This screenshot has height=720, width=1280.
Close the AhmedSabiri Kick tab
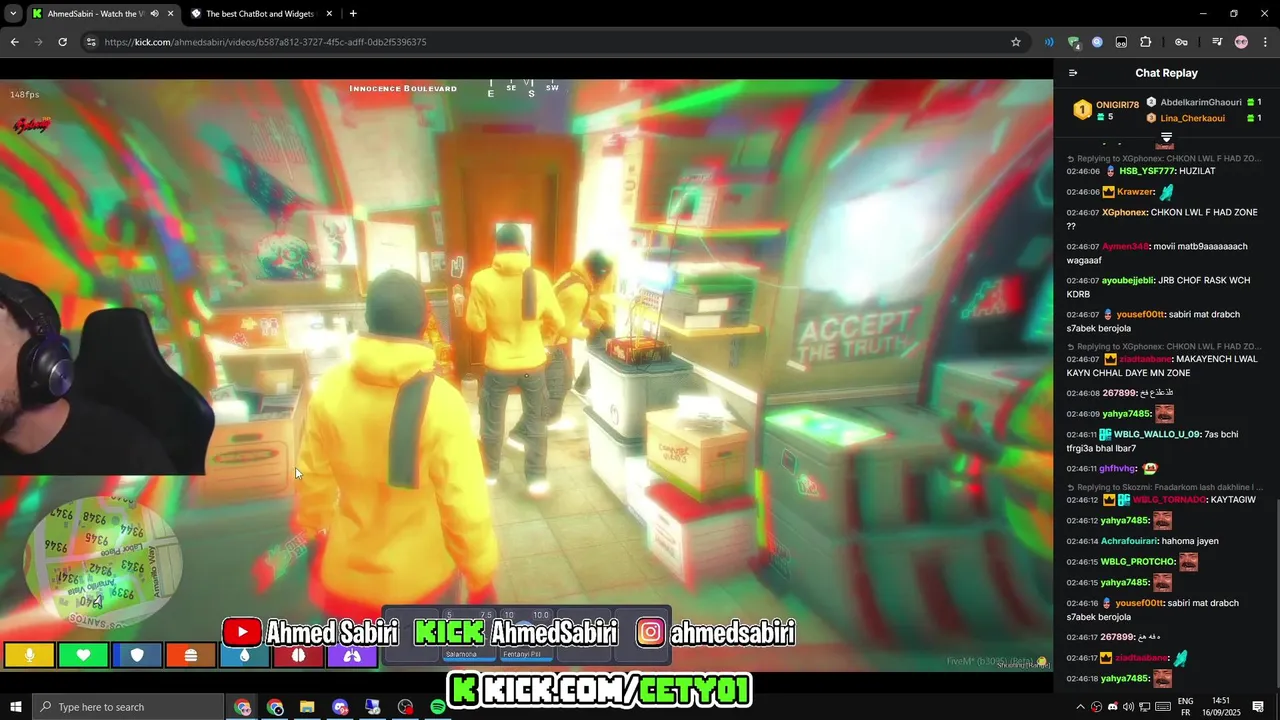[x=171, y=14]
